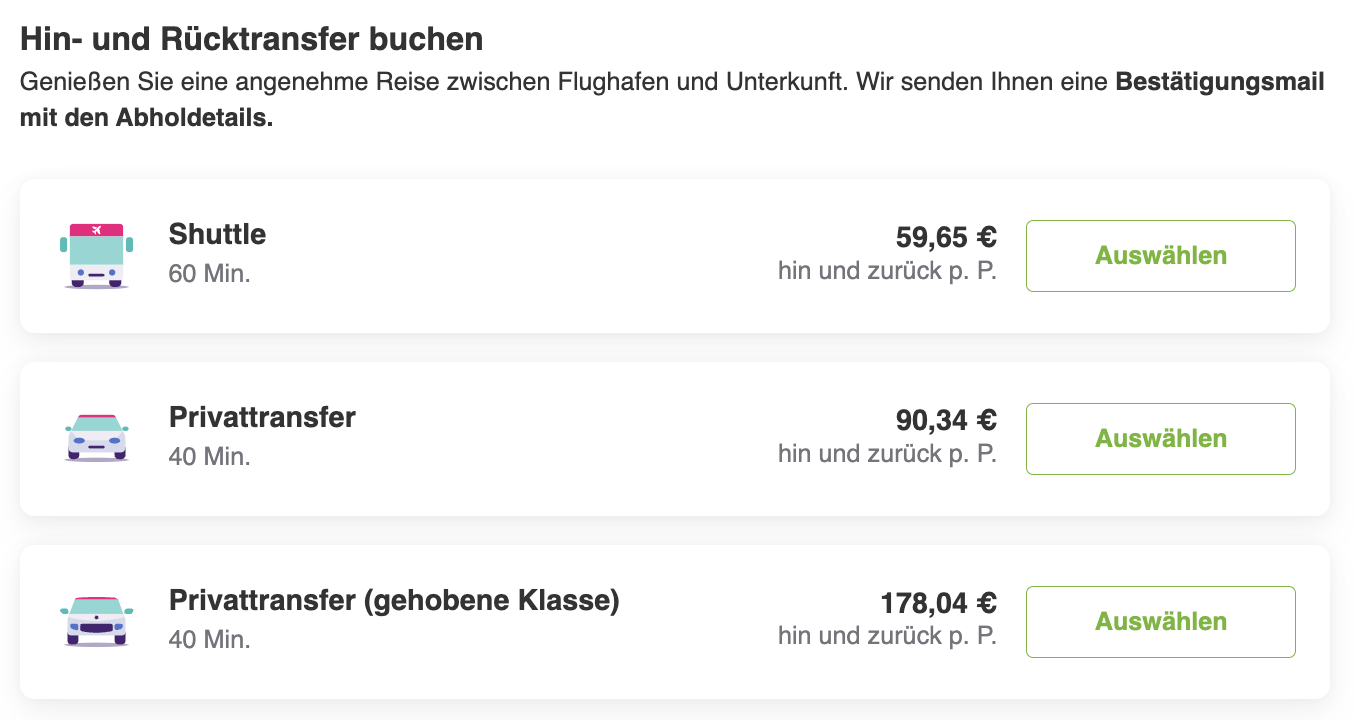Click the Privattransfer (gehobene Klasse) title
Viewport: 1356px width, 720px height.
coord(395,601)
